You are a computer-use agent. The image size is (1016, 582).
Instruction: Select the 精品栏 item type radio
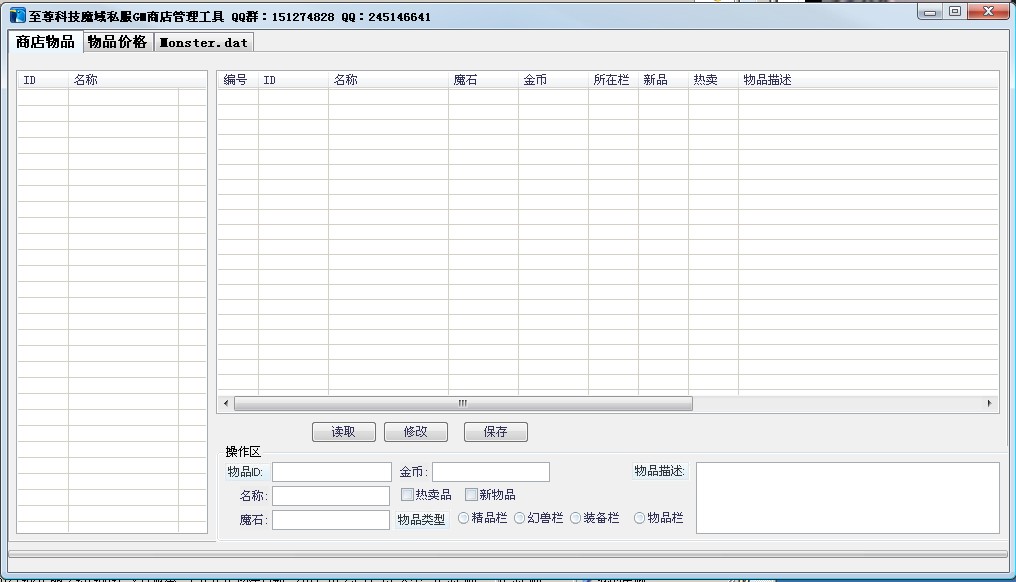coord(462,518)
